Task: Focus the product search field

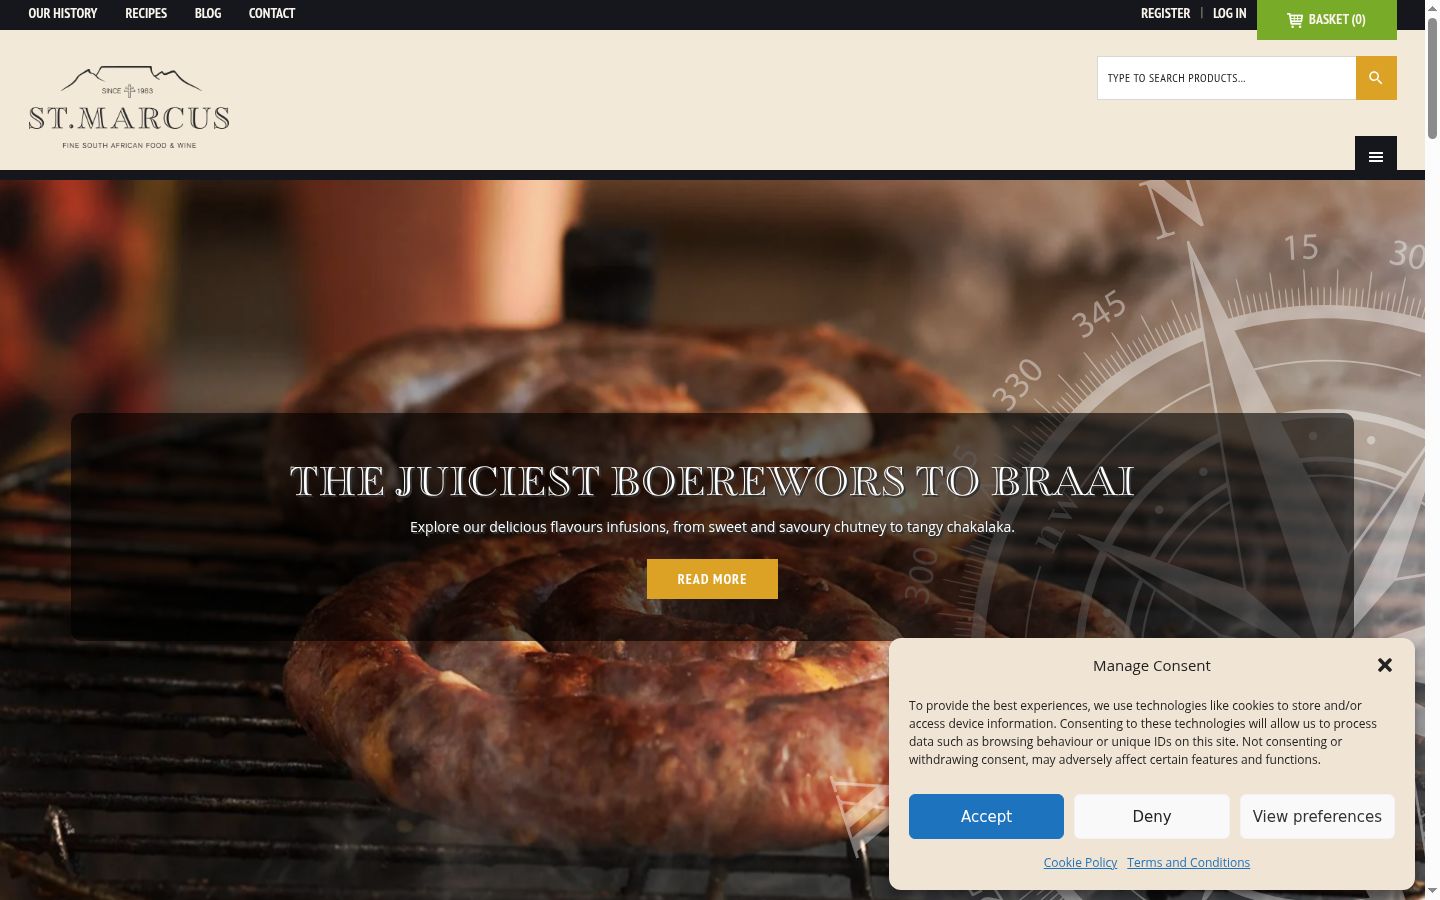Action: [1227, 78]
